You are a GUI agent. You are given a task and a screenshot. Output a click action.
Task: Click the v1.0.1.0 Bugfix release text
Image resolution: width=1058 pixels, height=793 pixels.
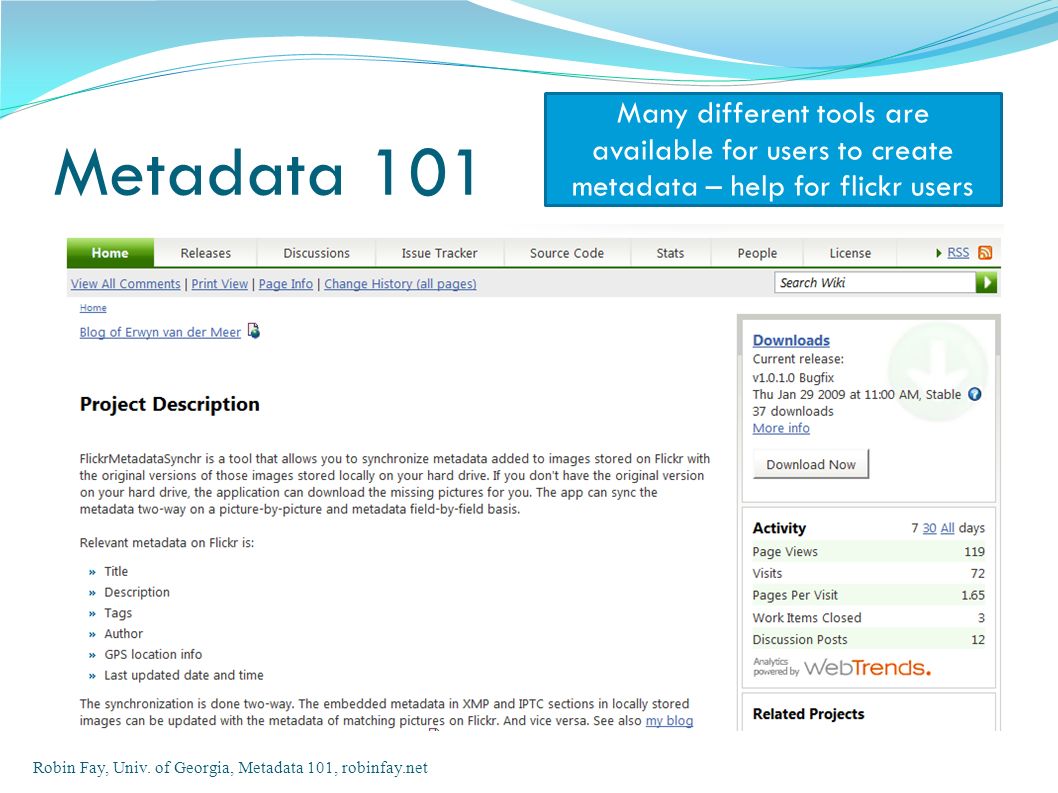click(x=794, y=377)
